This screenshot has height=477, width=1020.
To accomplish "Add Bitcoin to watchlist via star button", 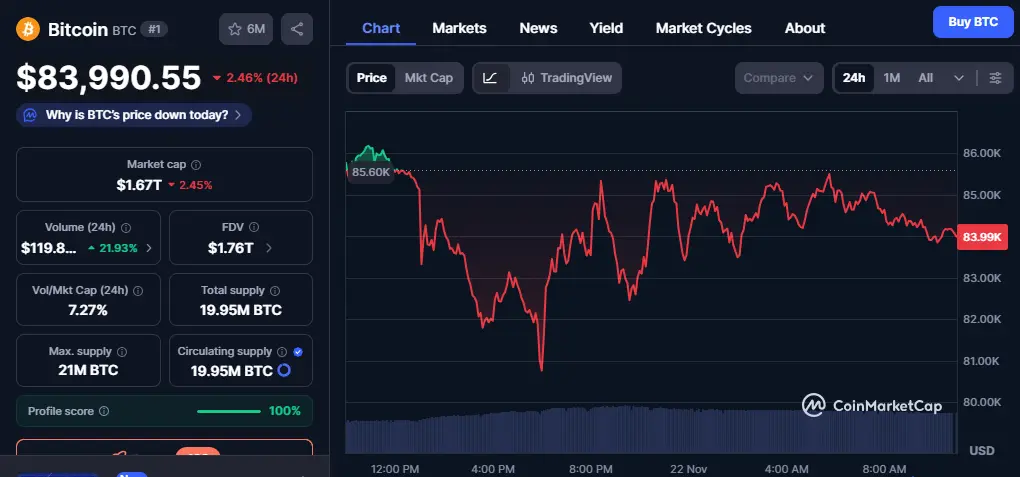I will (246, 29).
